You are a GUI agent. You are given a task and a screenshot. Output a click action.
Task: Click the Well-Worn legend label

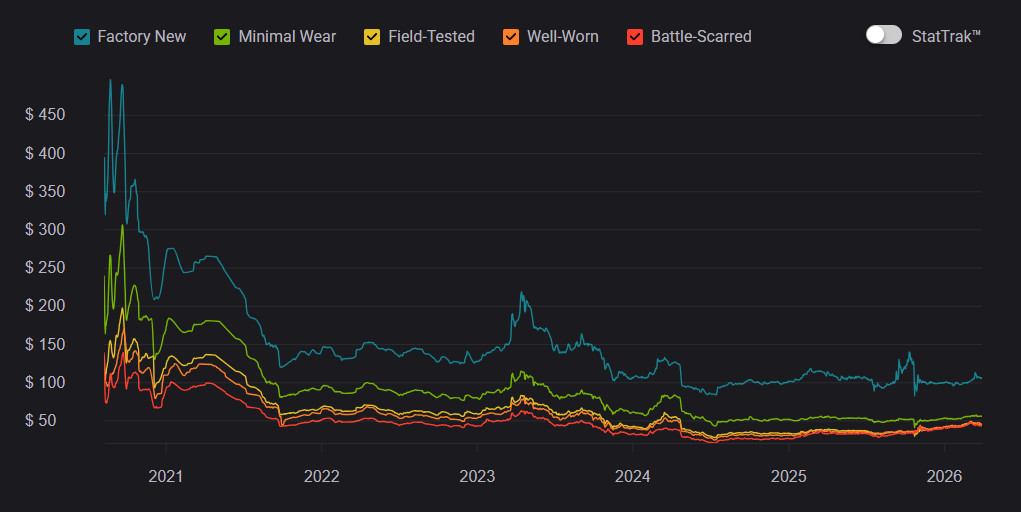563,37
